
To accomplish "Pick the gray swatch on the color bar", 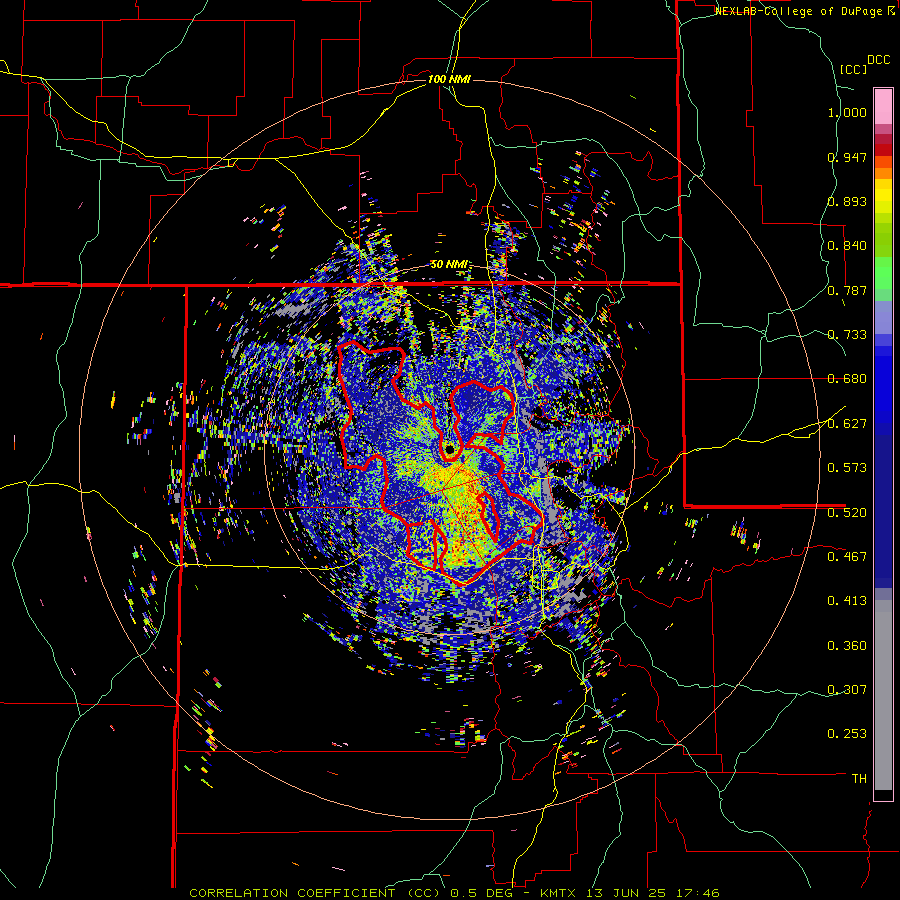I will coord(883,695).
